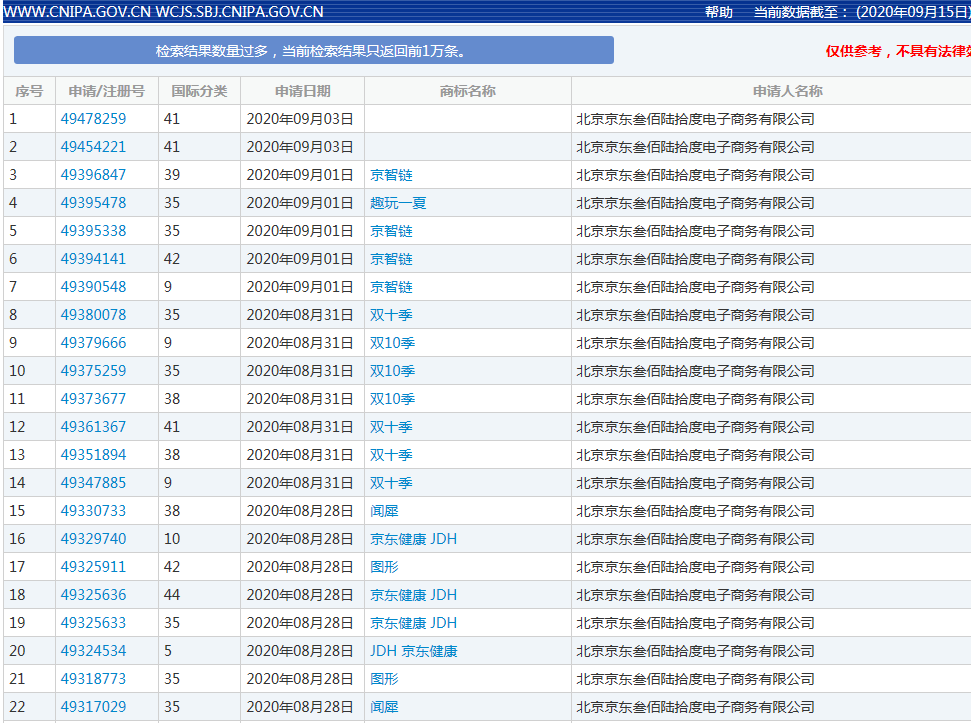Open 双十季 trademark in row 12
This screenshot has height=723, width=971.
pos(391,426)
